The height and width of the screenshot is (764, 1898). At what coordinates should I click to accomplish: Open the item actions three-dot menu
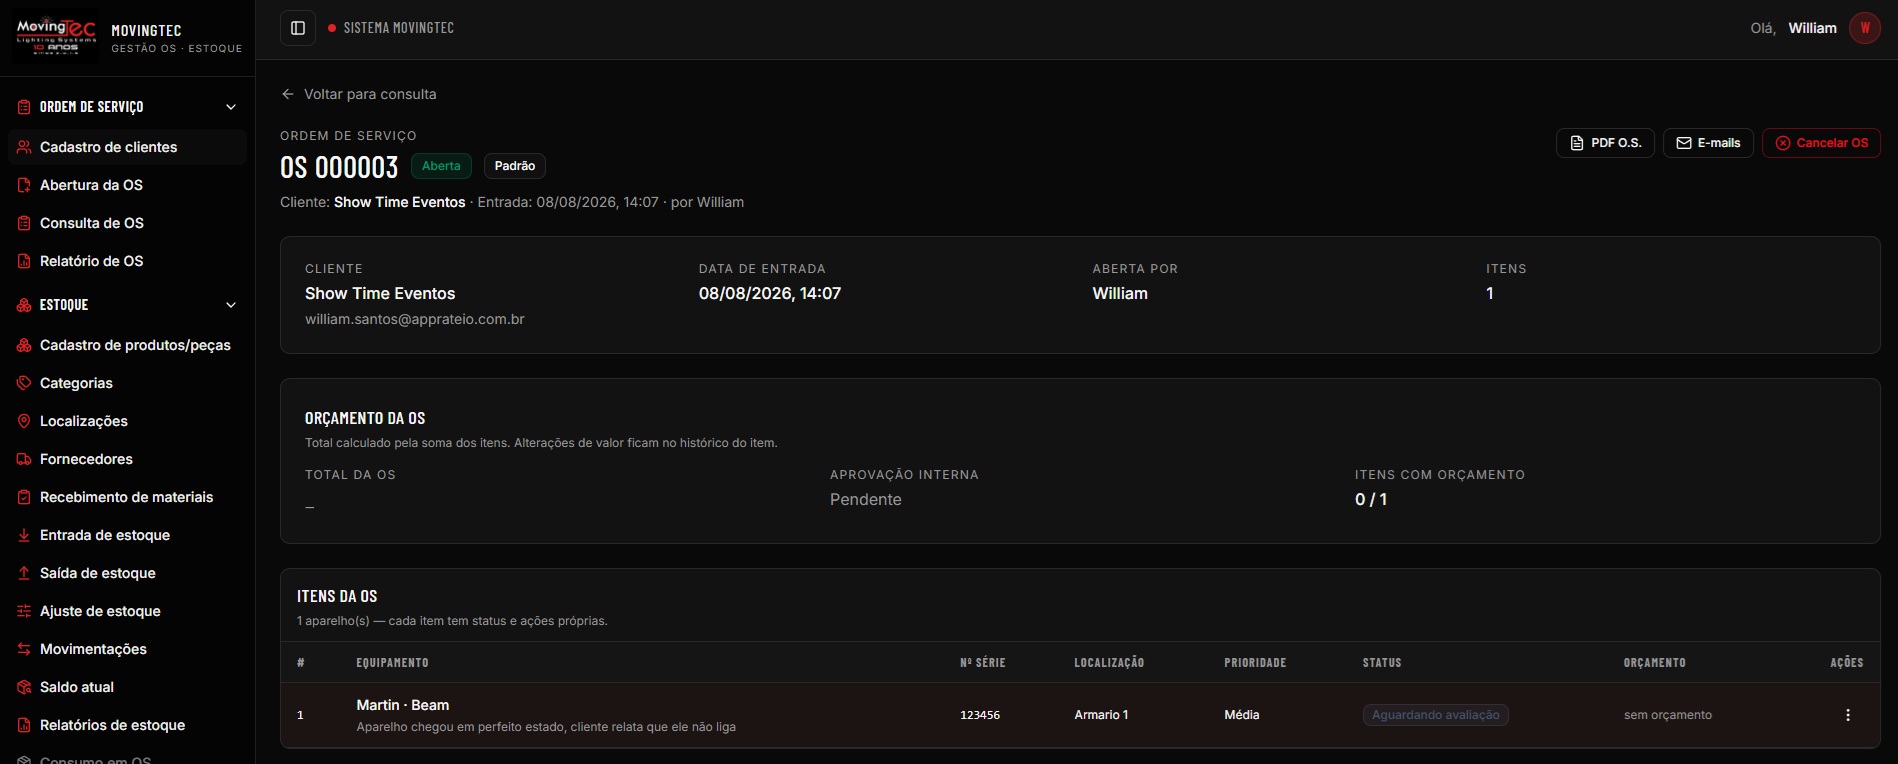[1848, 715]
